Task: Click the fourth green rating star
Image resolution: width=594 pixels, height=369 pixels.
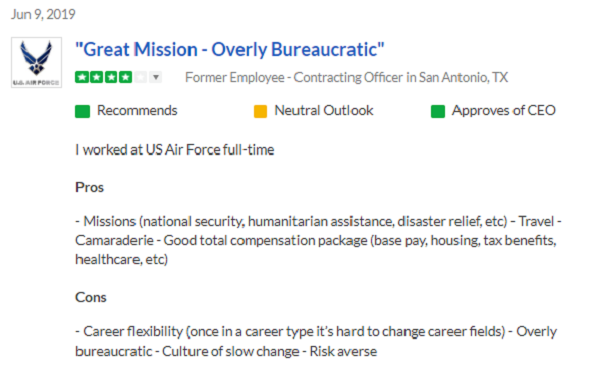Action: coord(125,77)
